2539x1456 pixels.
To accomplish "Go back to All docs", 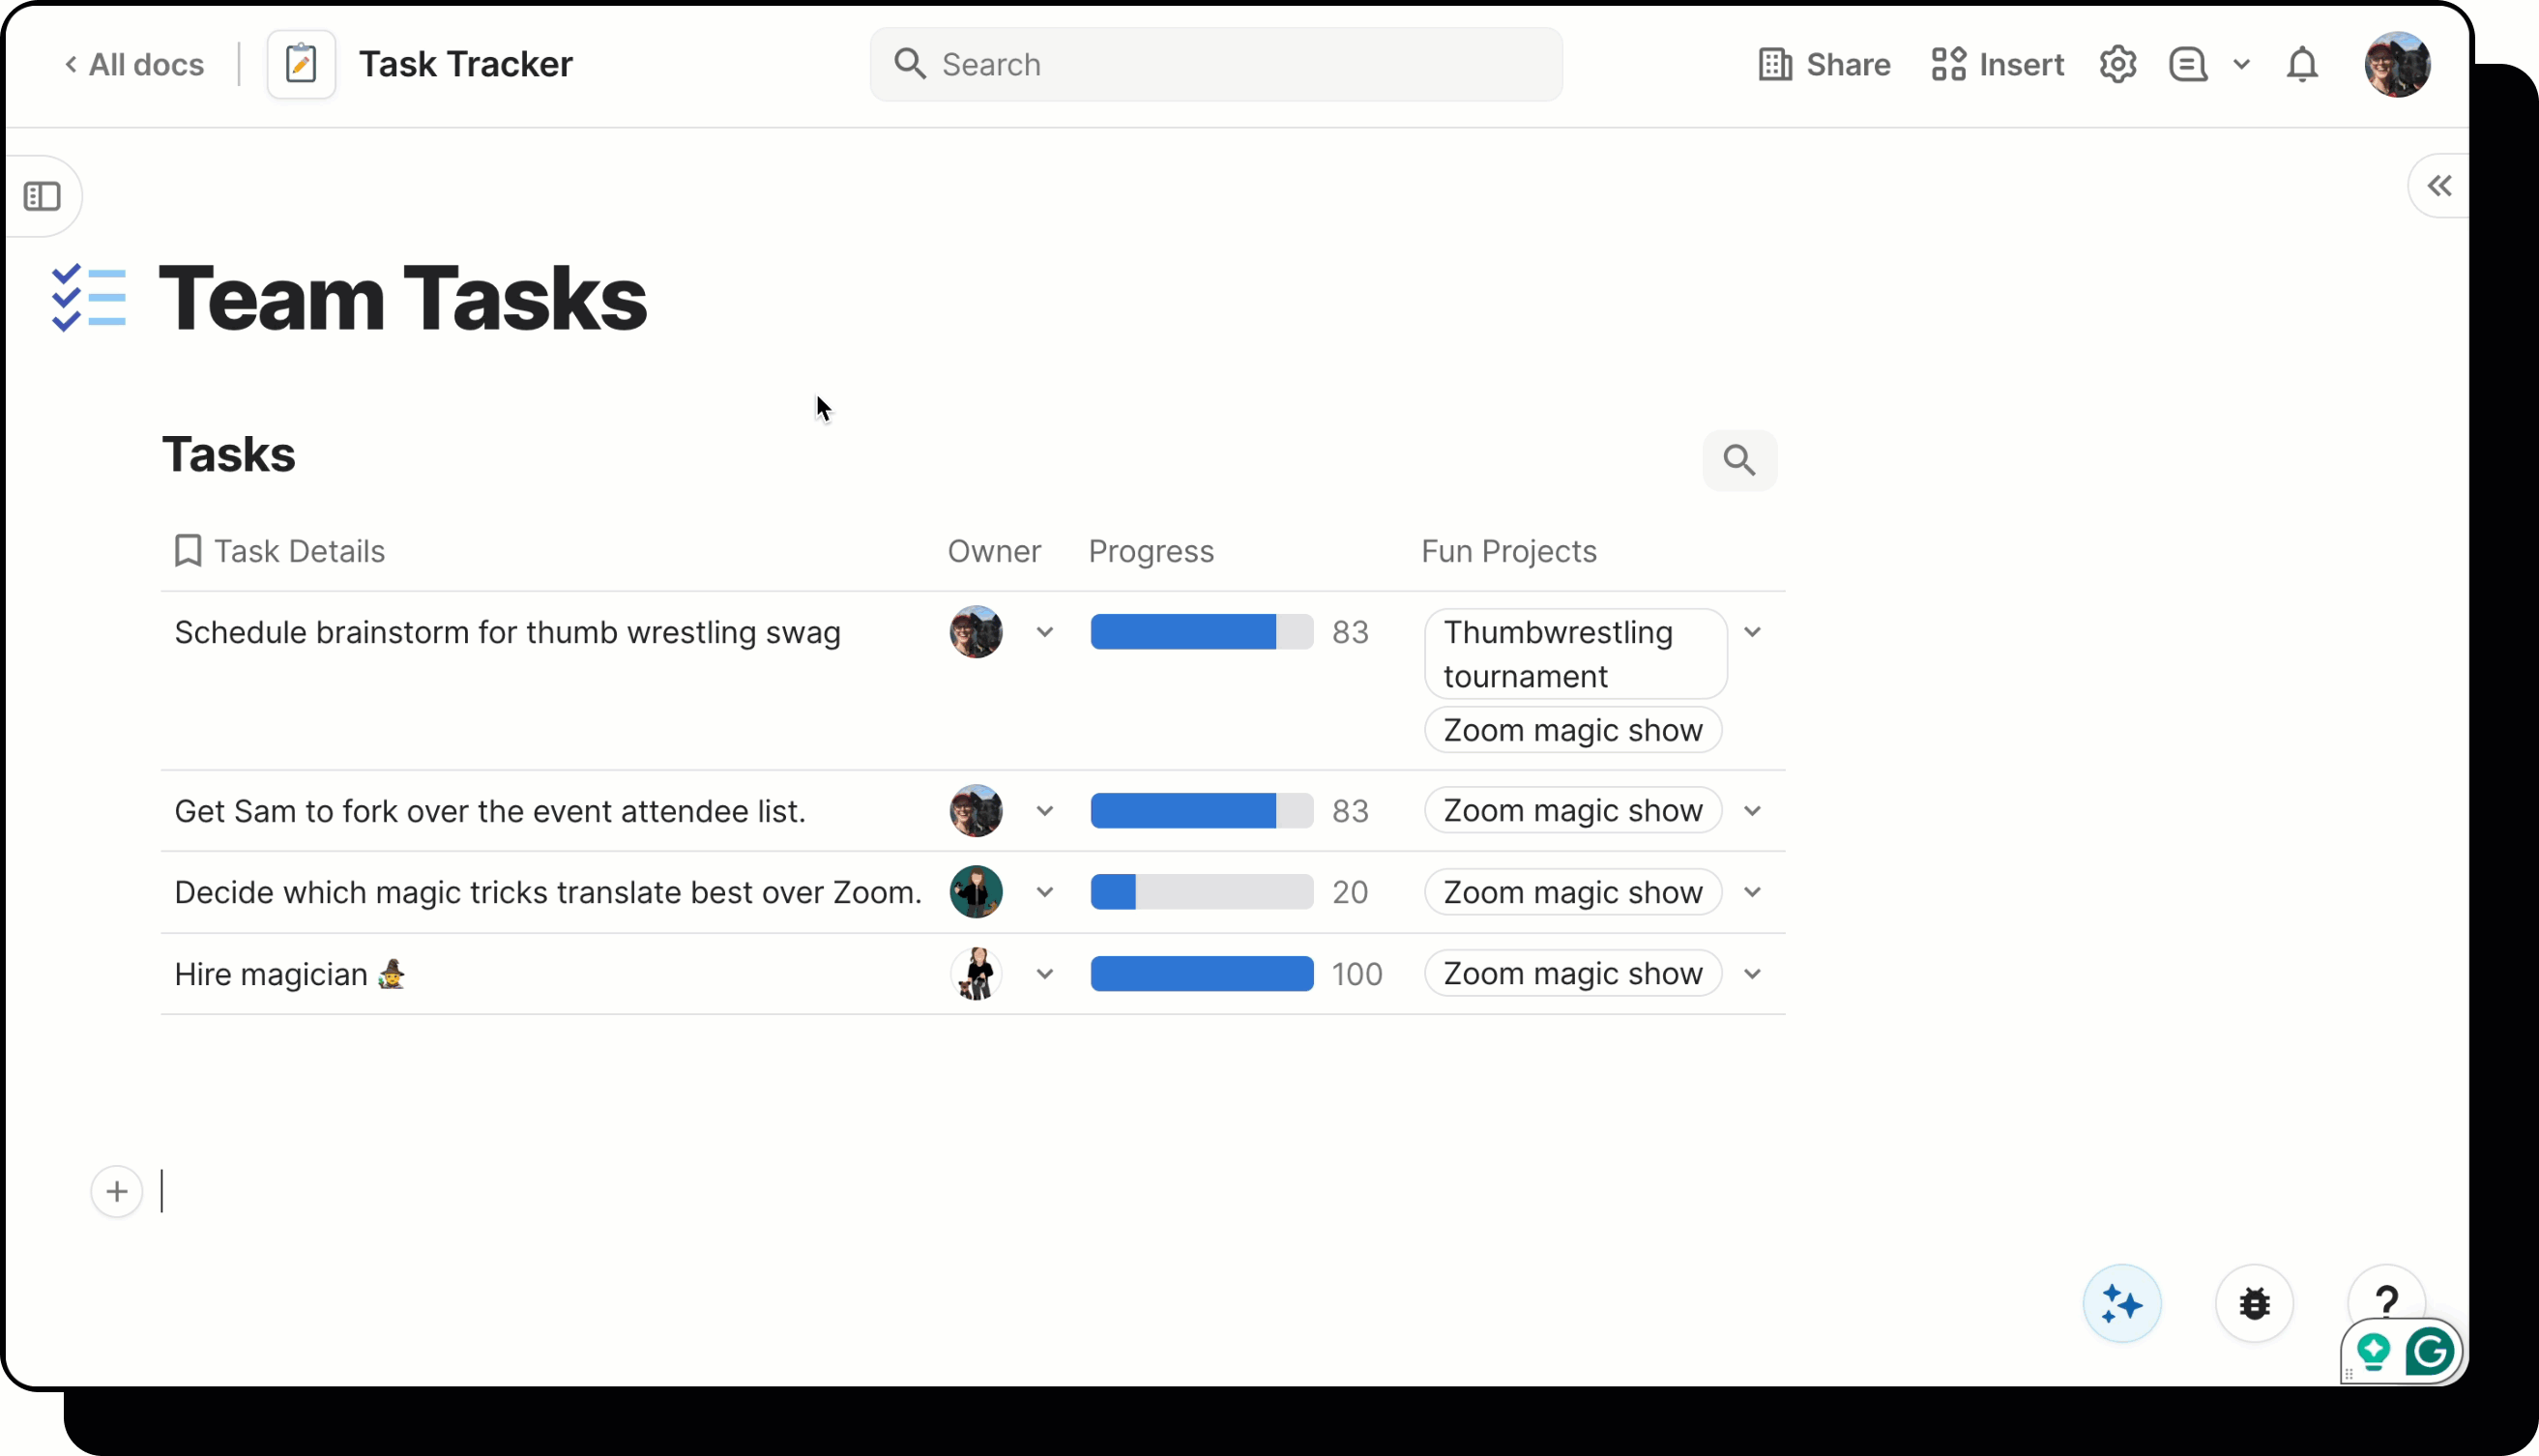I will pos(134,65).
